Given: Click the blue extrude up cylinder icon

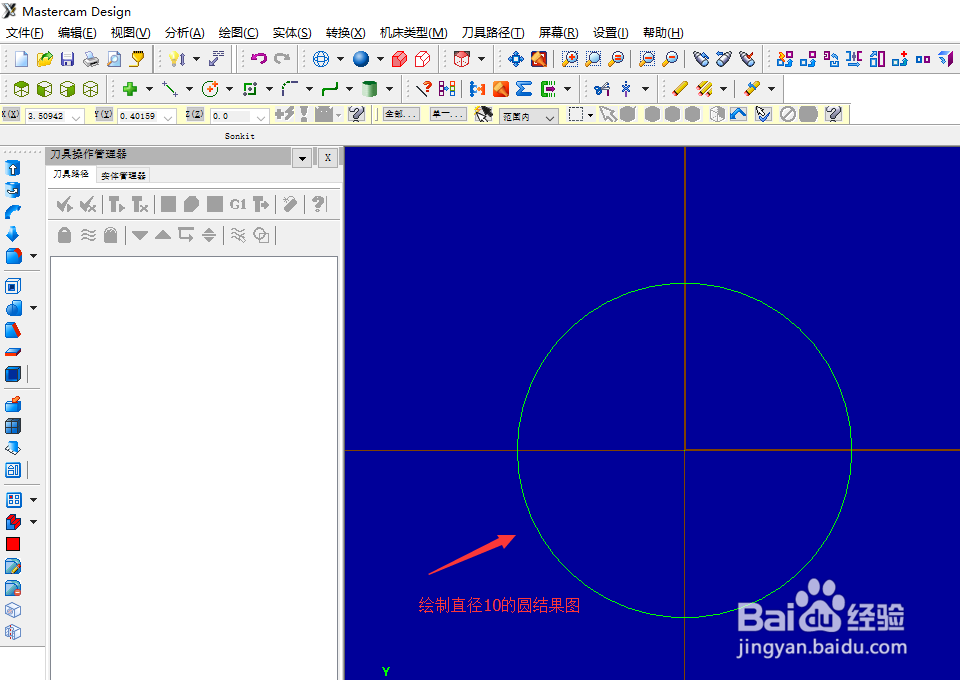Looking at the screenshot, I should [13, 168].
